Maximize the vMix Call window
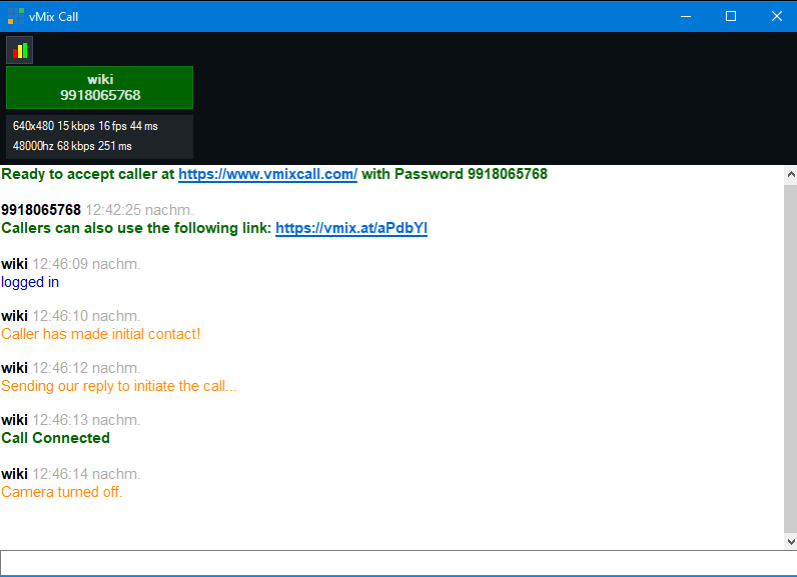 pyautogui.click(x=731, y=16)
